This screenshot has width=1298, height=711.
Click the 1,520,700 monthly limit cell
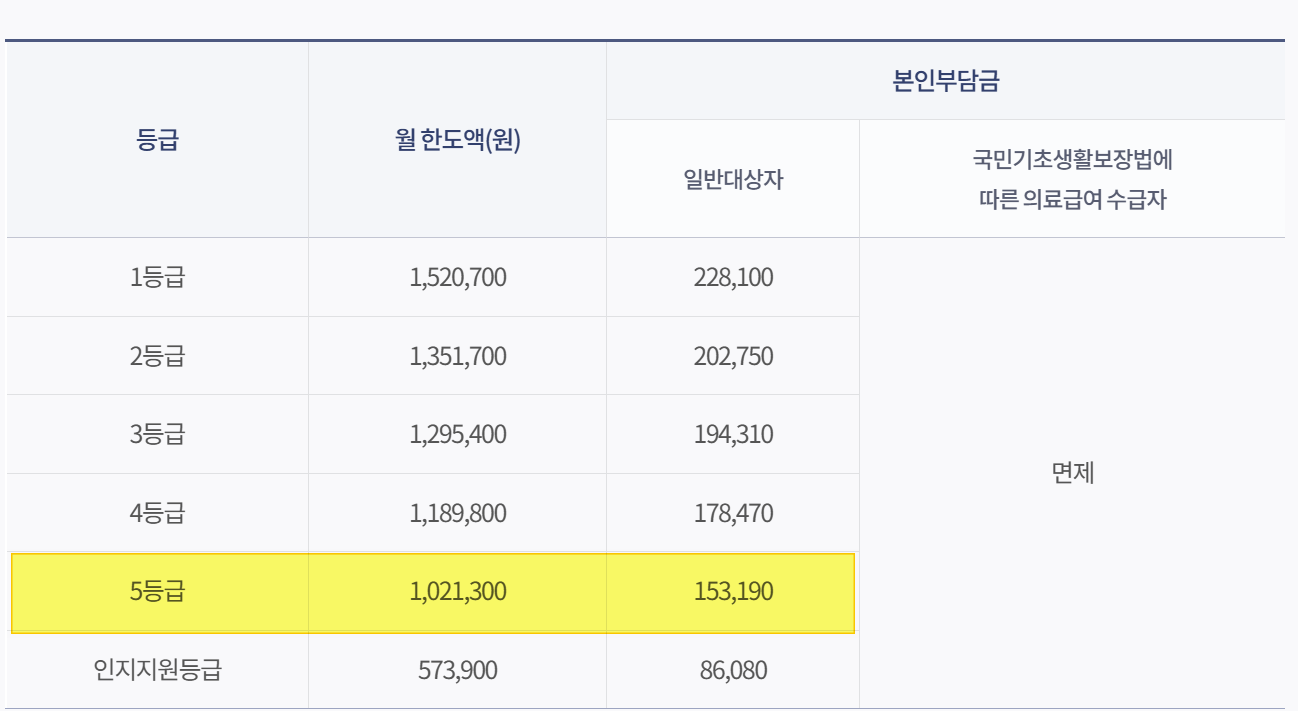(x=456, y=277)
